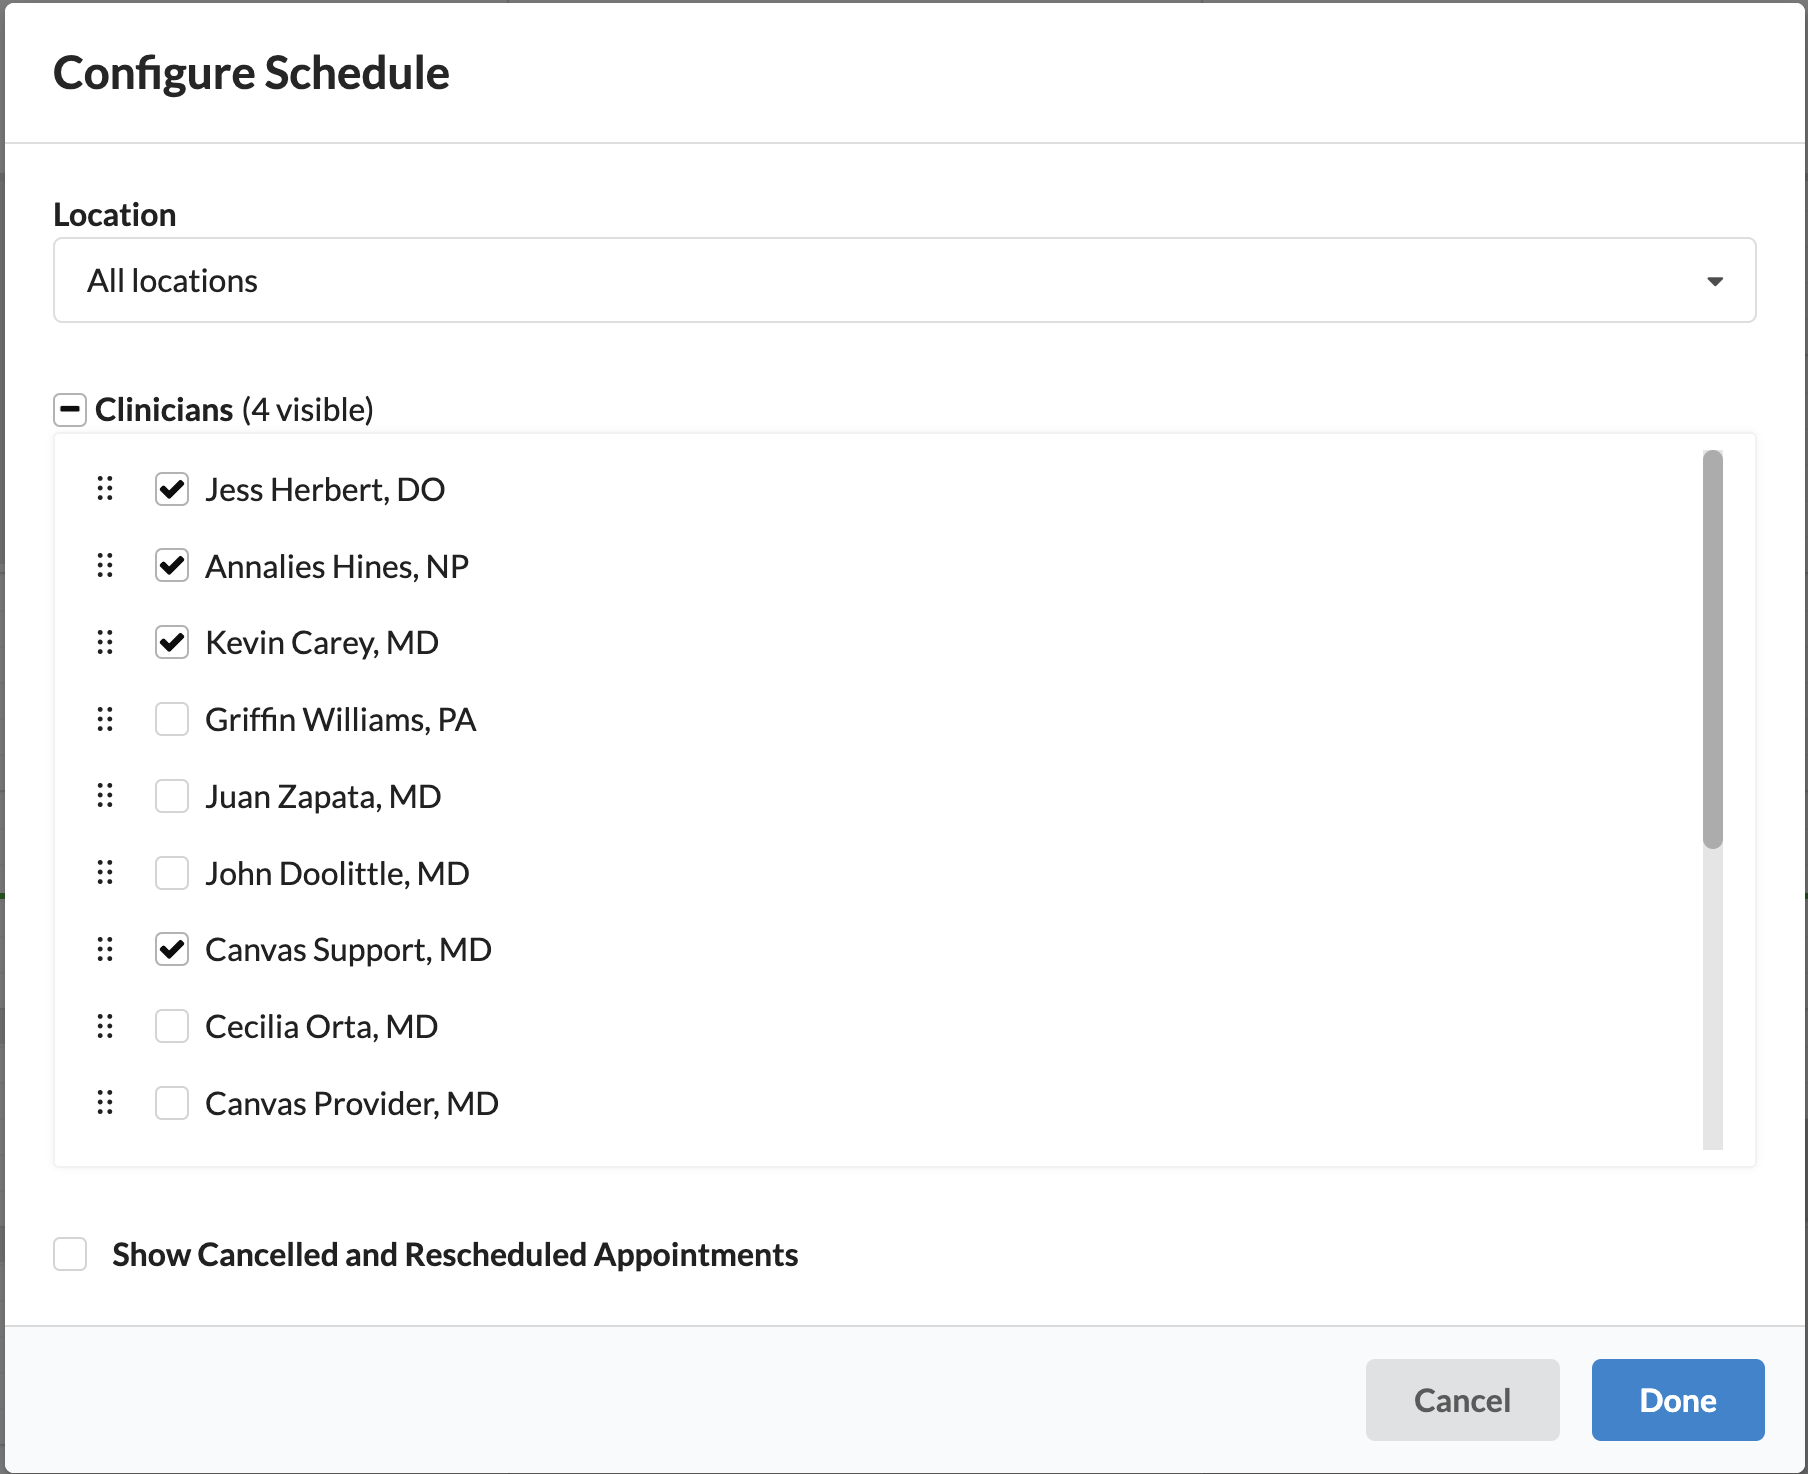
Task: Enable Griffin Williams, PA on the schedule
Action: (x=172, y=719)
